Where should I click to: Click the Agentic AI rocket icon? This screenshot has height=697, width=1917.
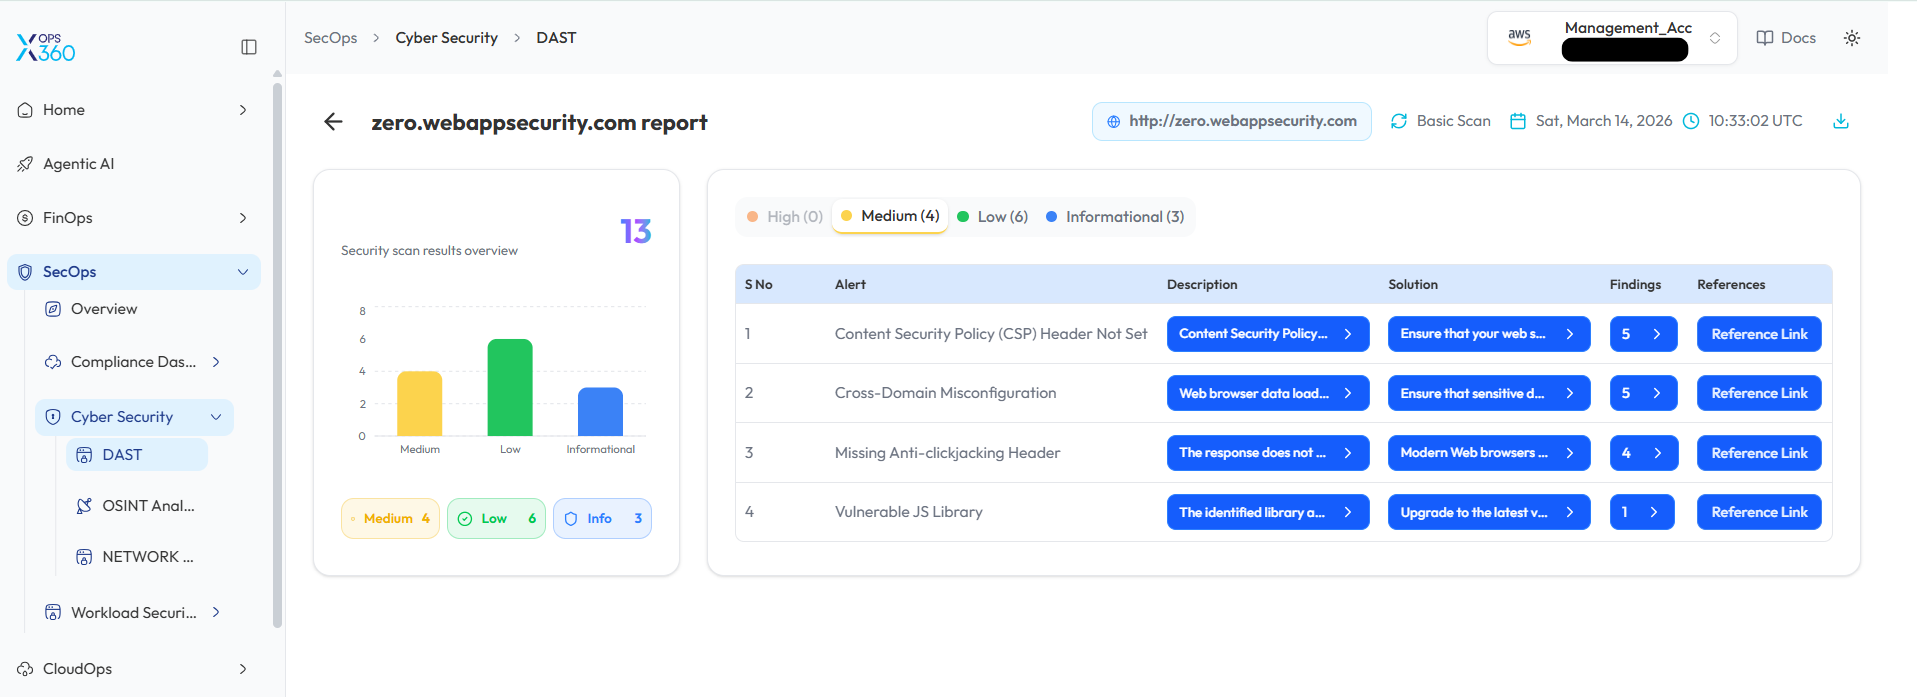pos(25,164)
